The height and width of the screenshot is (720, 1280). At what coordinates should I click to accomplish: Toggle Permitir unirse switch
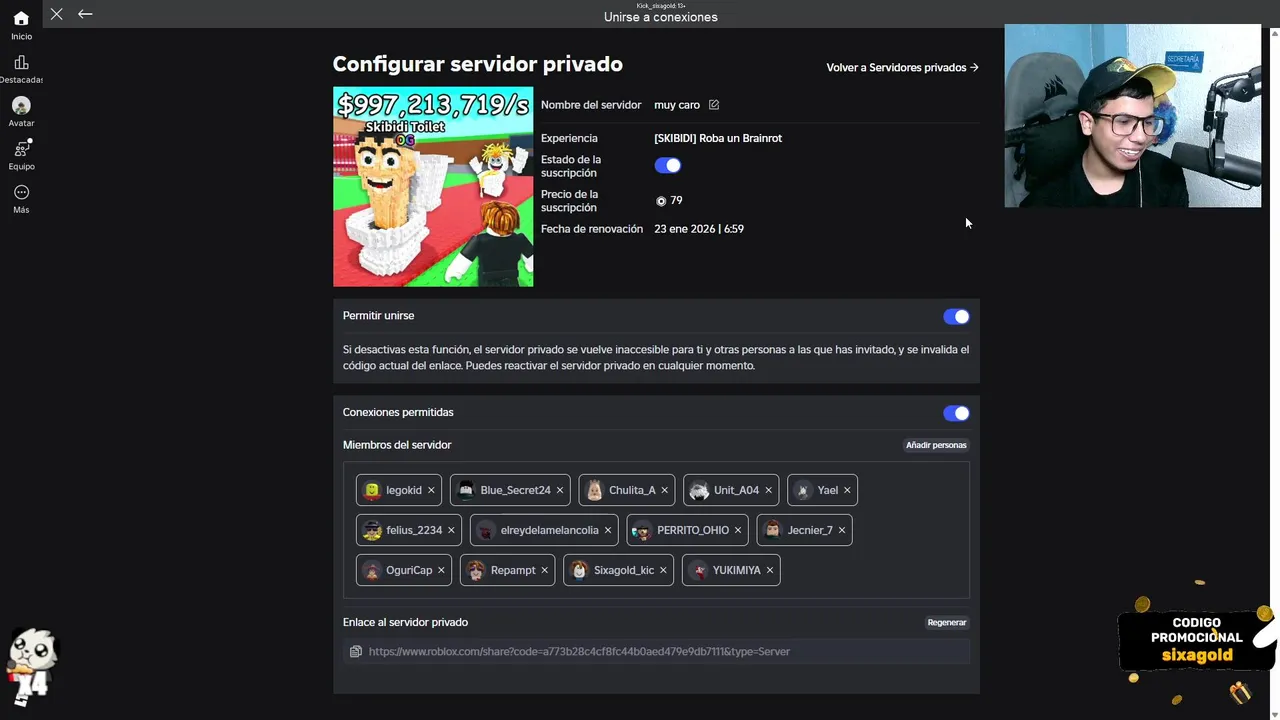click(x=956, y=317)
